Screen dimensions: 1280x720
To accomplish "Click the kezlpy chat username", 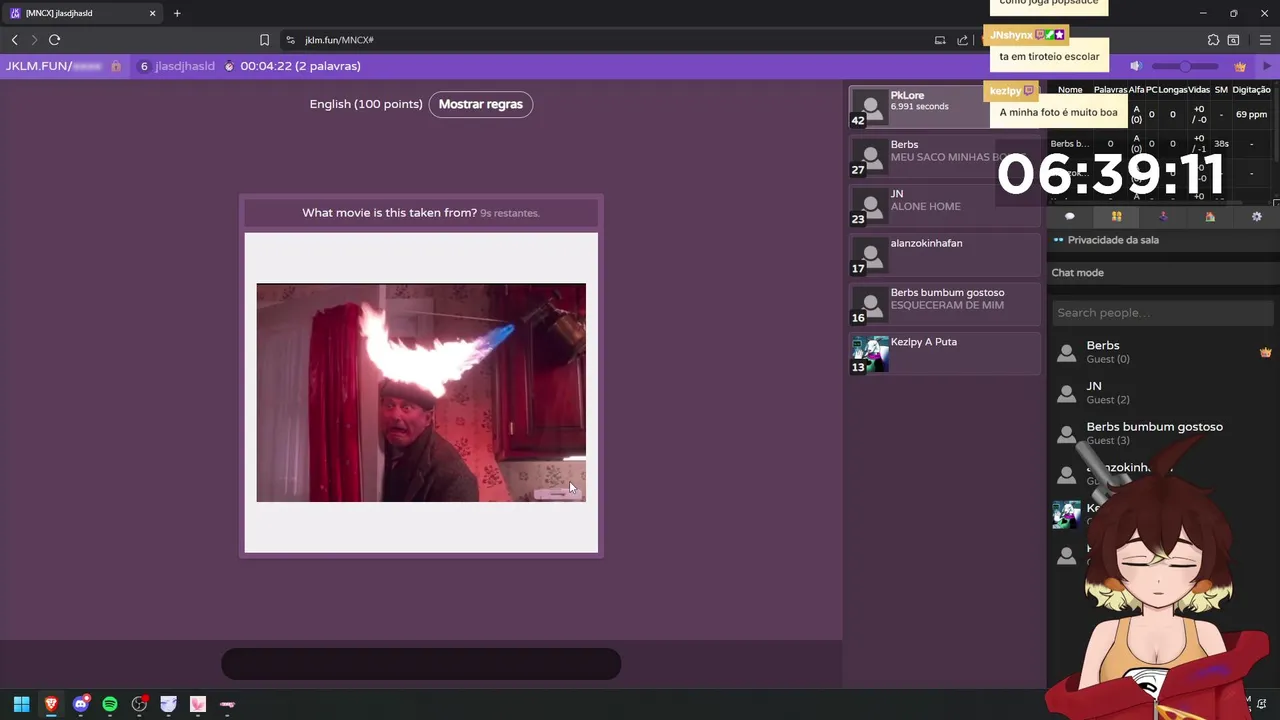I will 1006,91.
